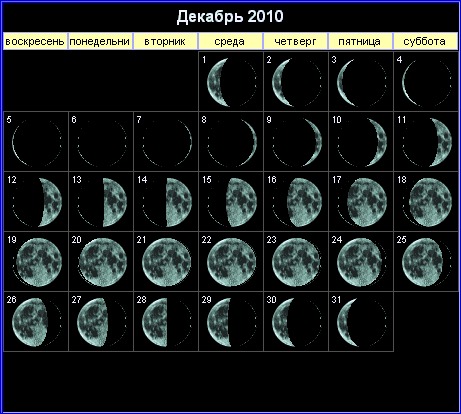Click the суббота column header
Viewport: 461px width, 414px height.
tap(425, 41)
